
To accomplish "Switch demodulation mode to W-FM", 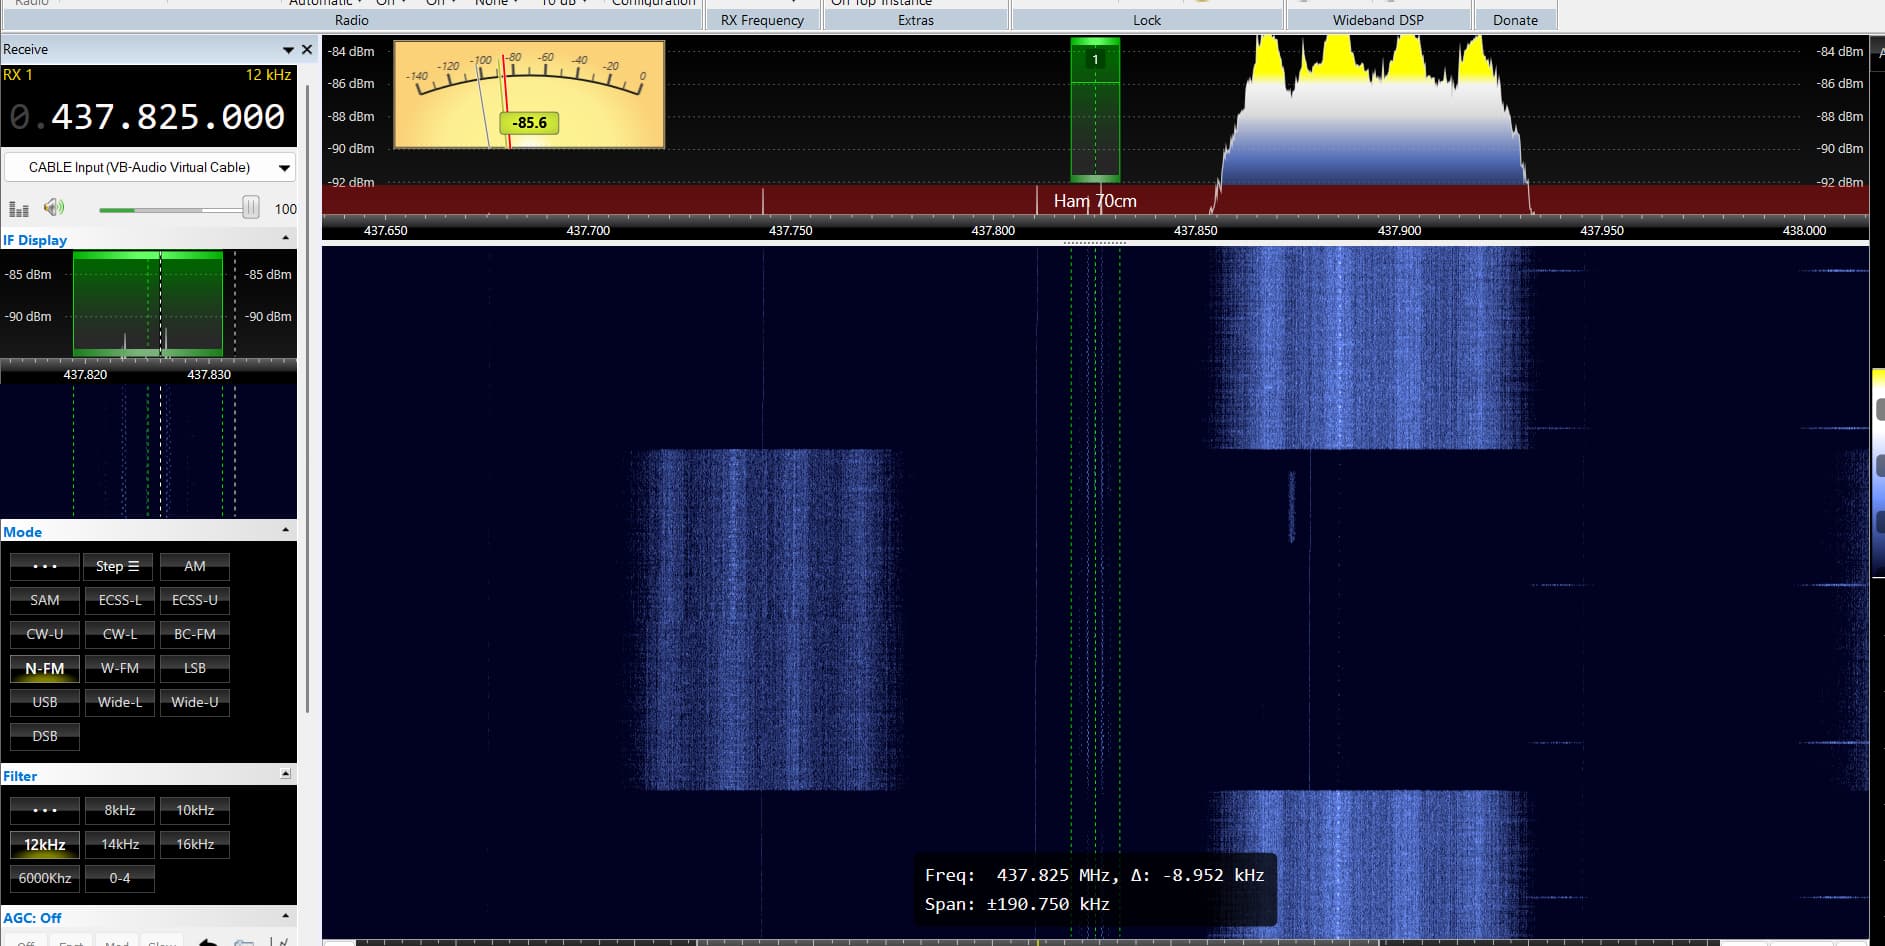I will tap(120, 668).
